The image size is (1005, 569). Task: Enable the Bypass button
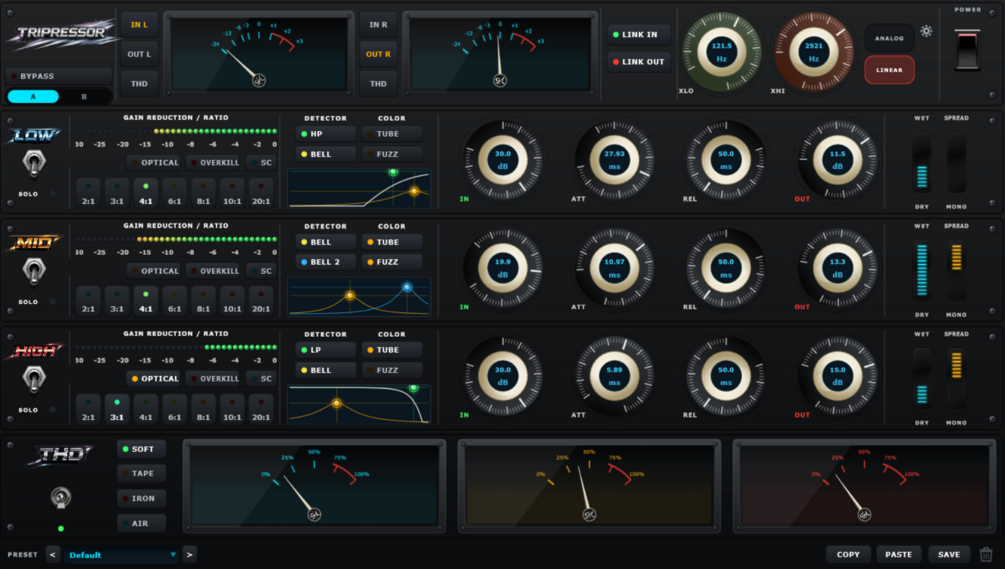58,76
